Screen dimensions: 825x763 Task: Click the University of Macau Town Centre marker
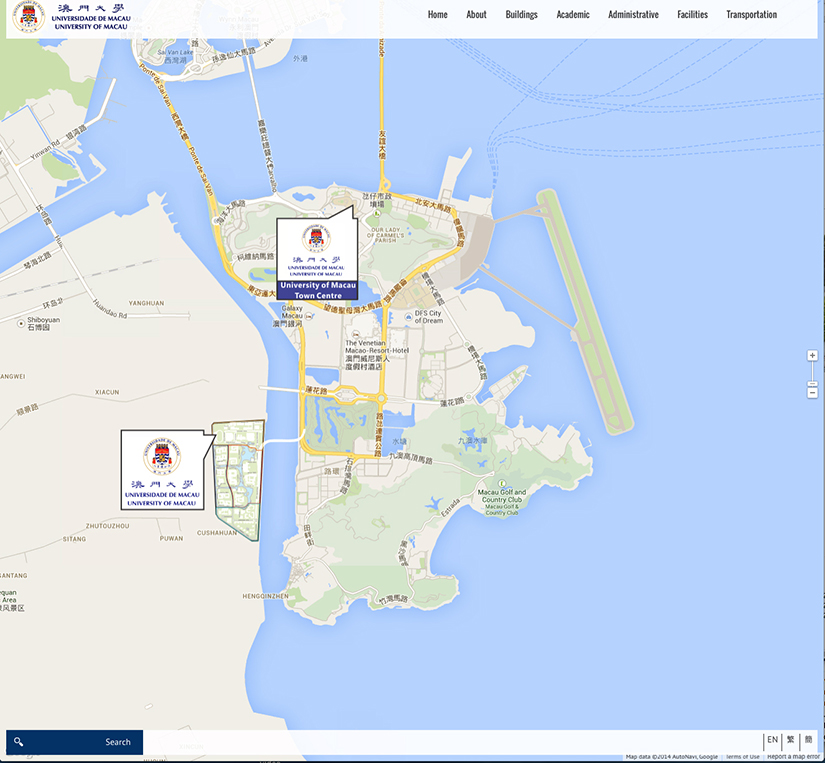[317, 258]
